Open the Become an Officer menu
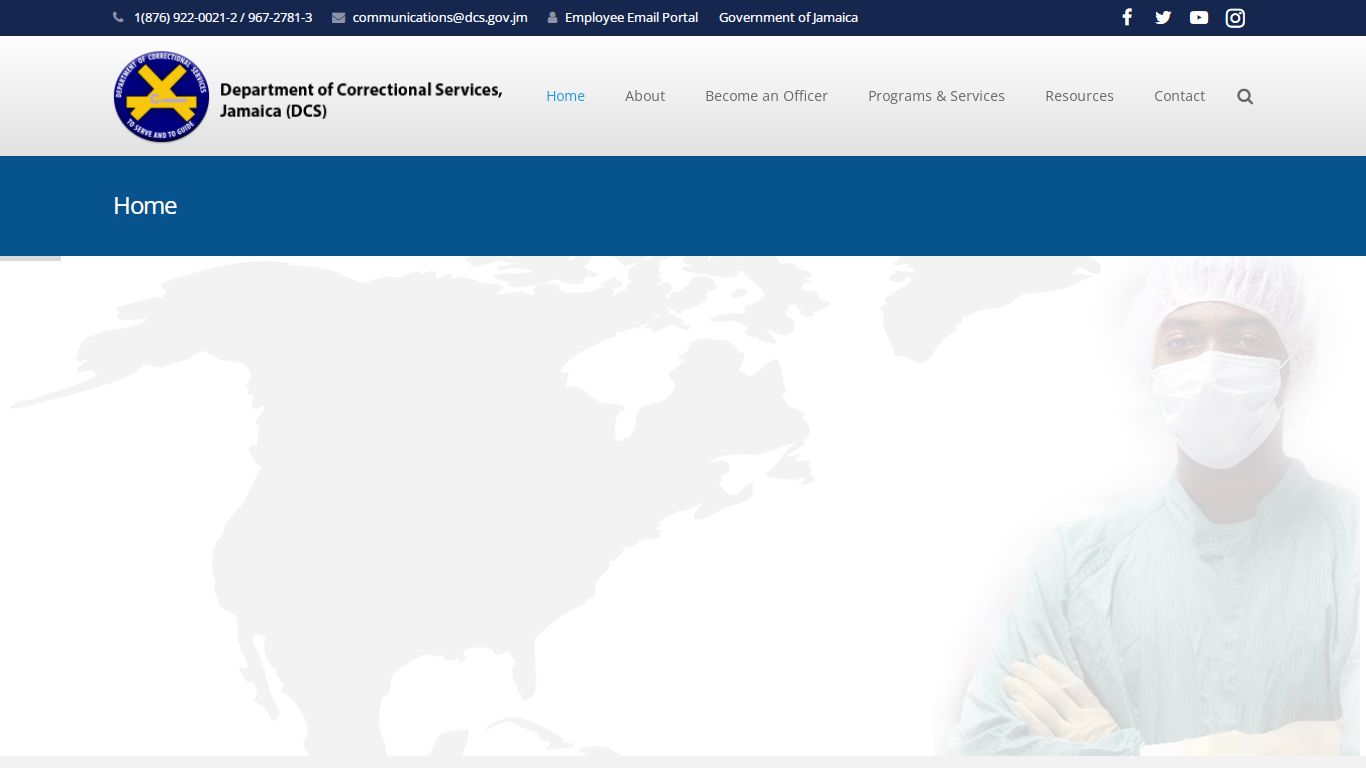Screen dimensions: 1366x768 [x=766, y=96]
